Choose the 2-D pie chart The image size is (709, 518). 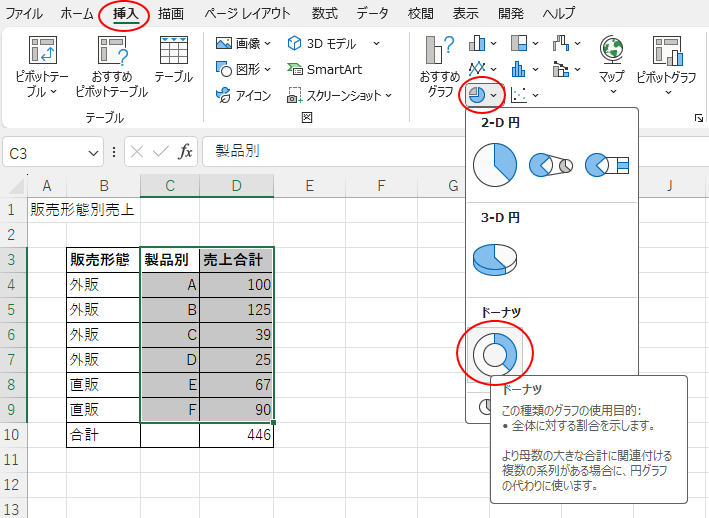pos(495,163)
